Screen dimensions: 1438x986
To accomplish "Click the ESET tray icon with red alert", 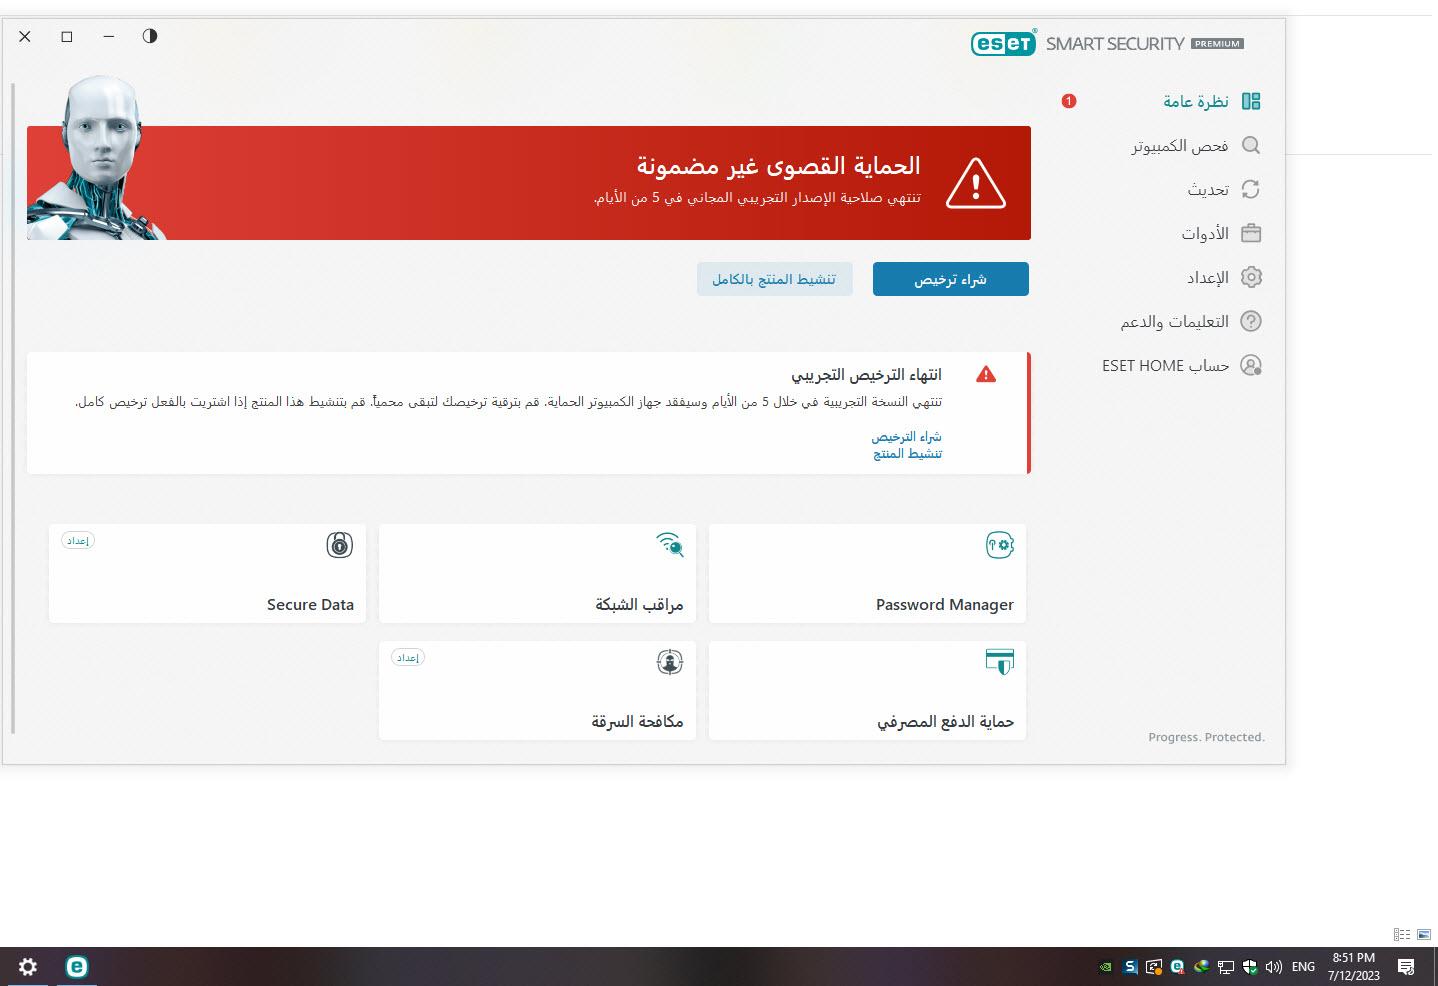I will click(x=1178, y=967).
